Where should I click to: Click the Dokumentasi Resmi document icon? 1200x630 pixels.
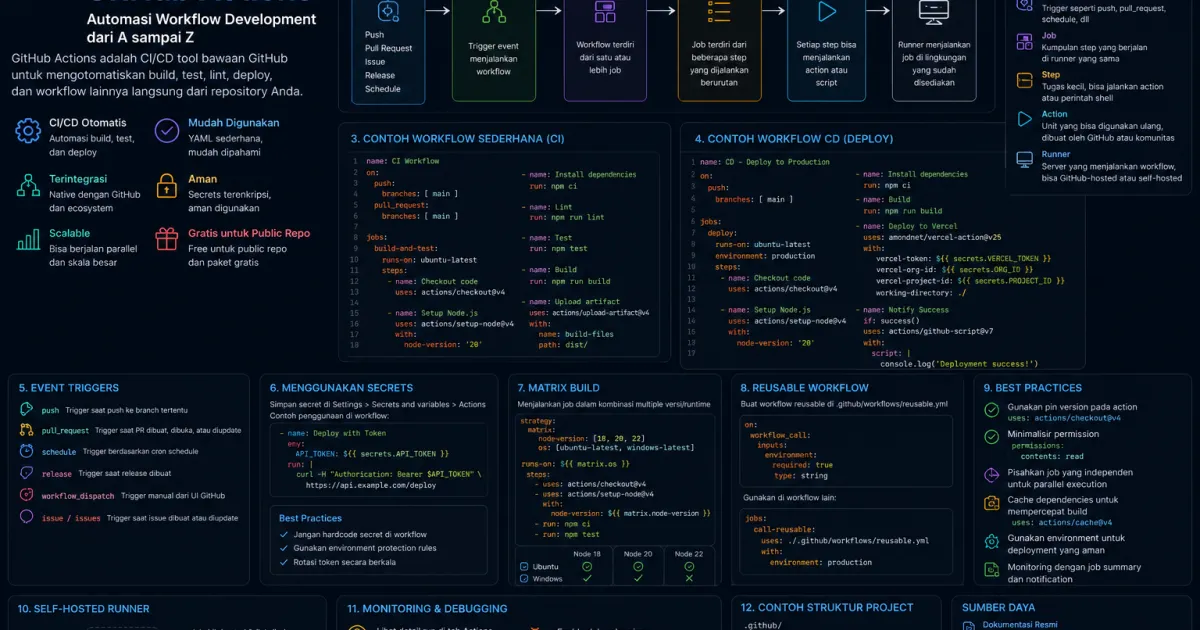(x=967, y=626)
